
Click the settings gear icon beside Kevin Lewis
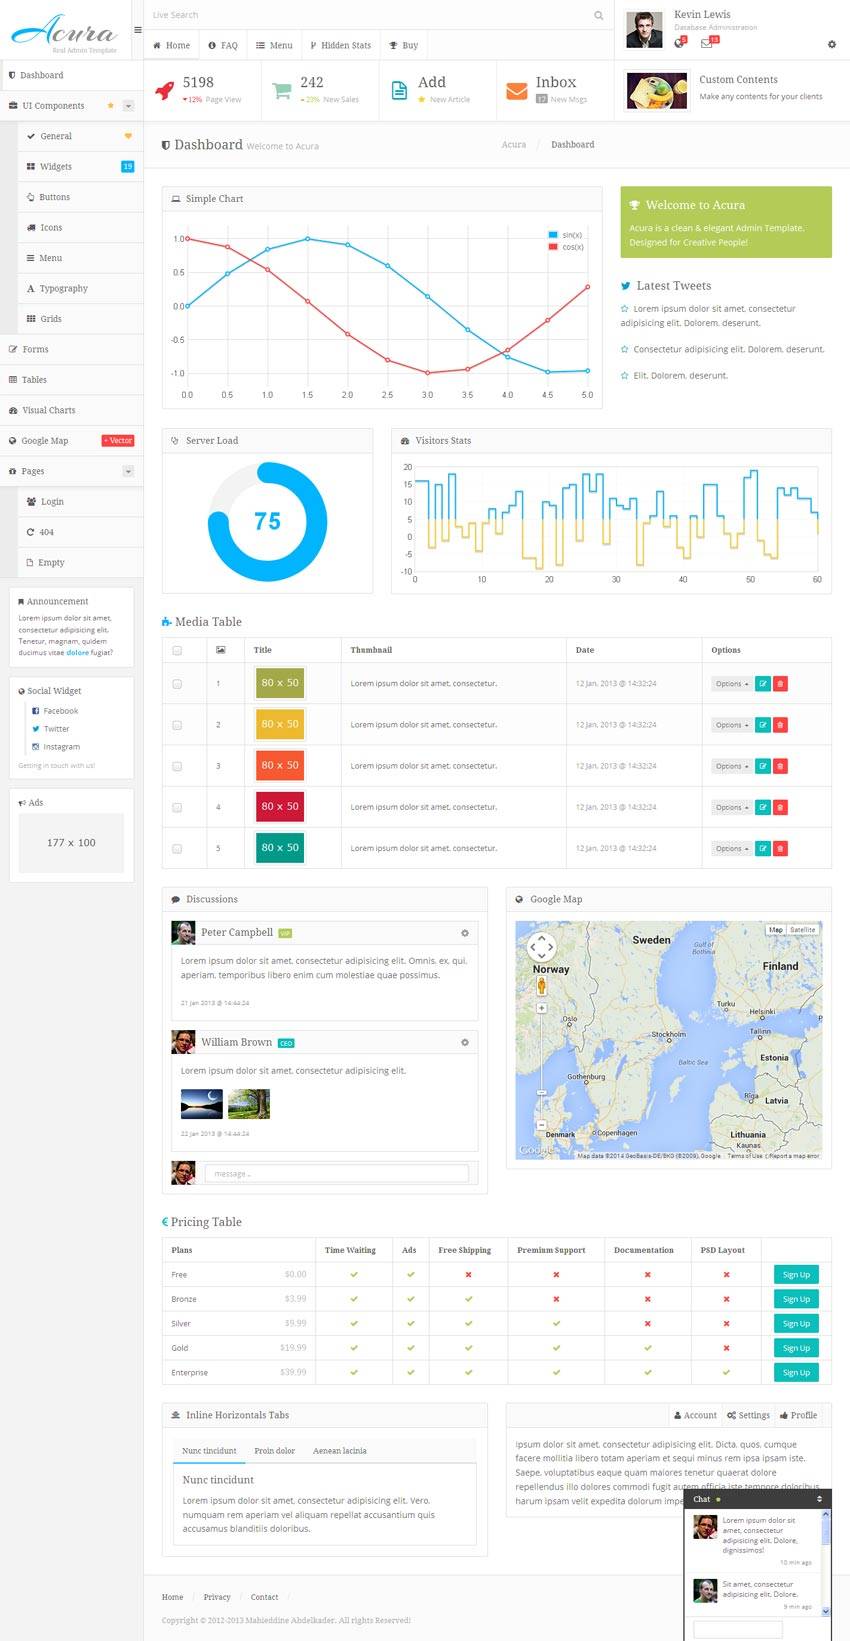(831, 44)
